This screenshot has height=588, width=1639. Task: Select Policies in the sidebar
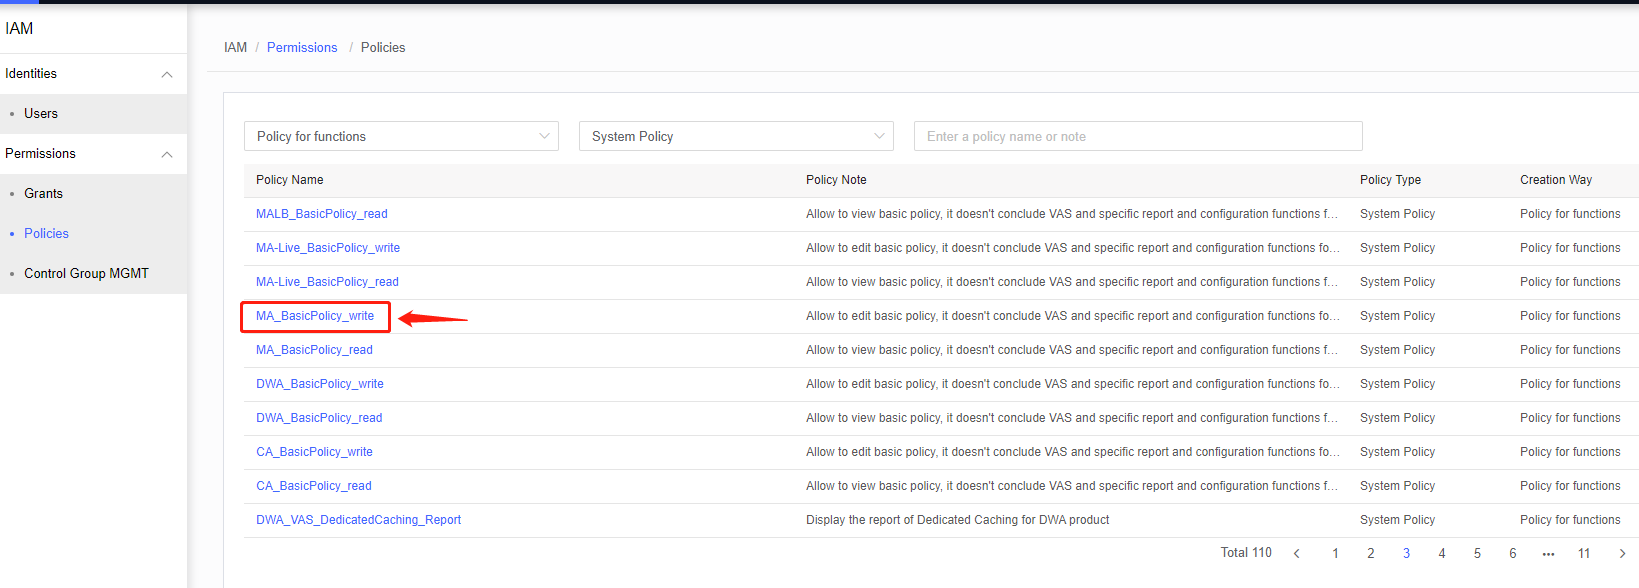46,234
